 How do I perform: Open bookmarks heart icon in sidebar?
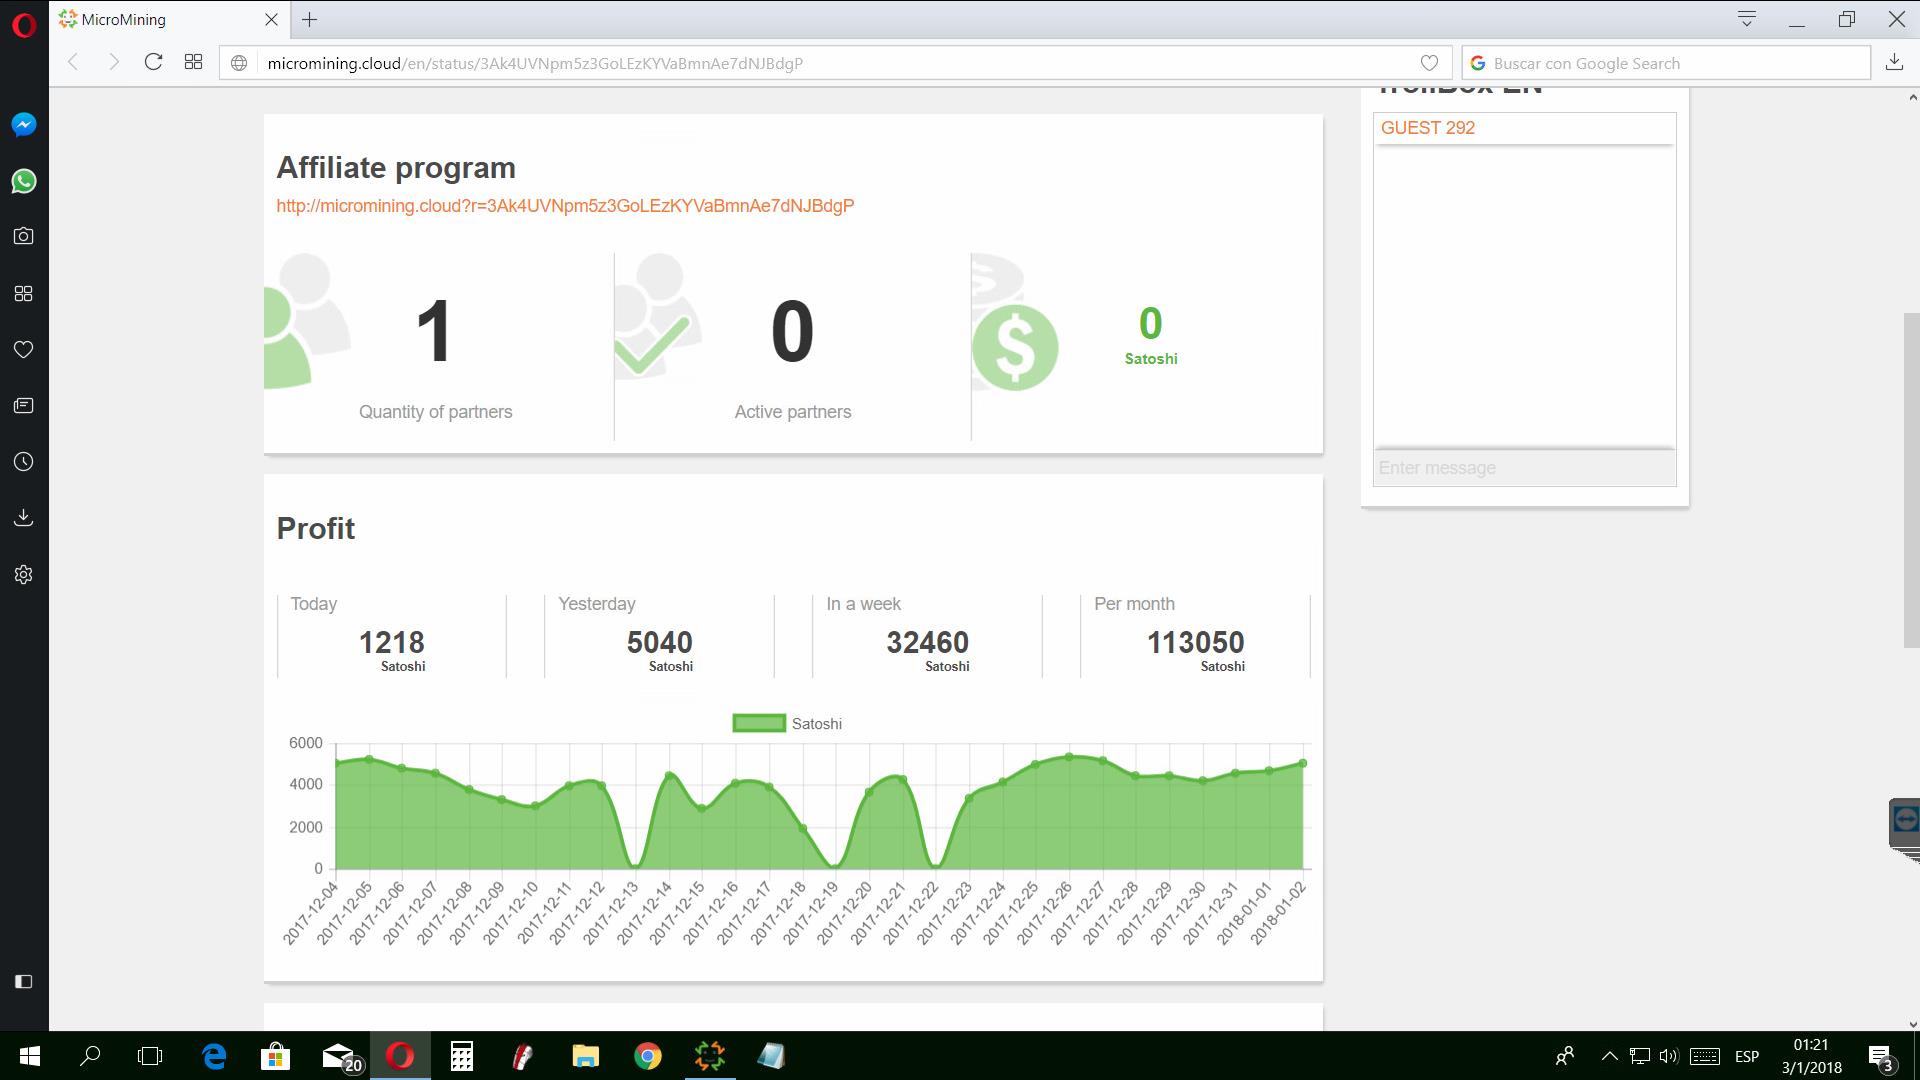[x=24, y=349]
